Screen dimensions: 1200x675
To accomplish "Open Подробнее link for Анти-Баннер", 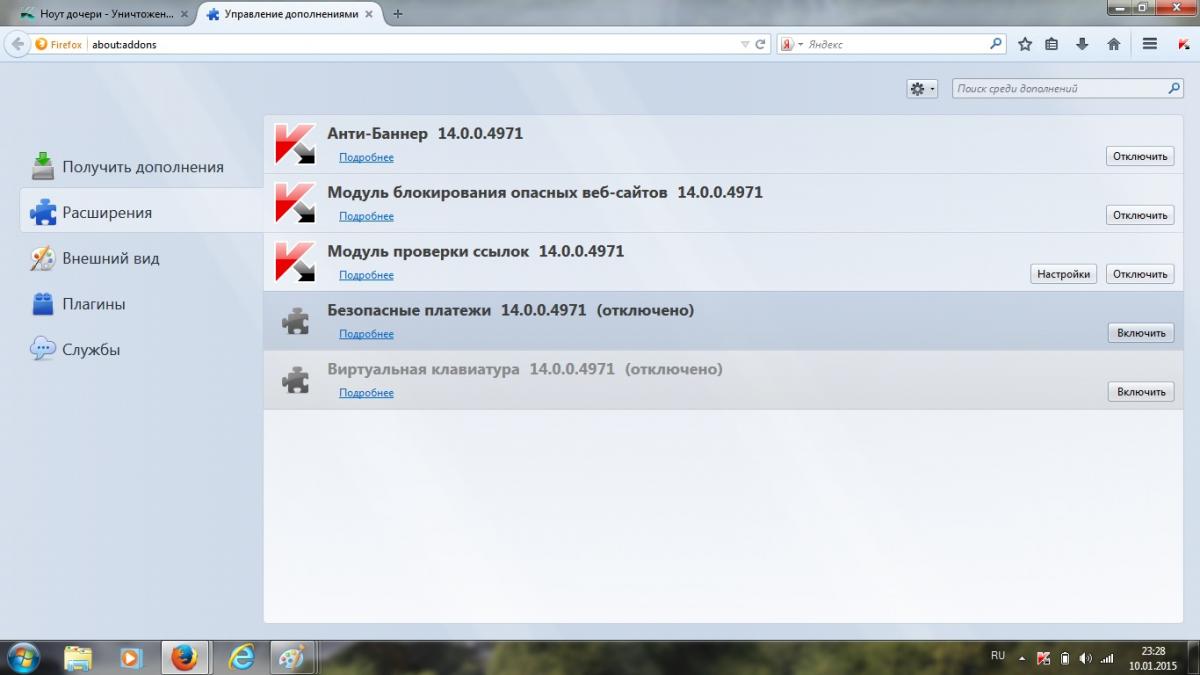I will pos(366,157).
